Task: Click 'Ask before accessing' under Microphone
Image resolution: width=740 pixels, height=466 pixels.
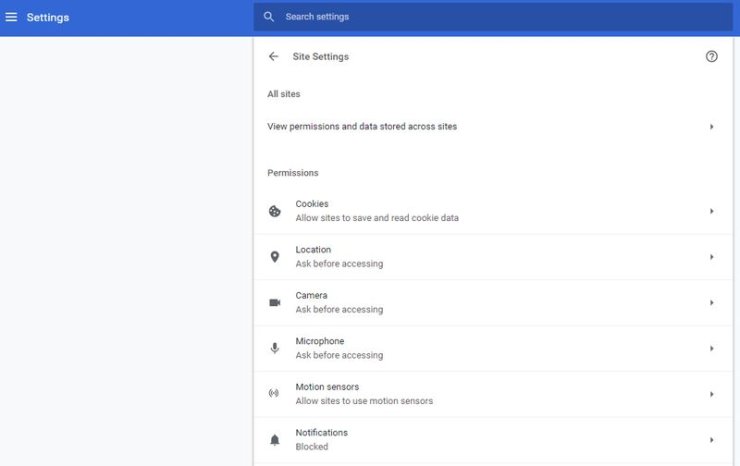Action: pos(339,355)
